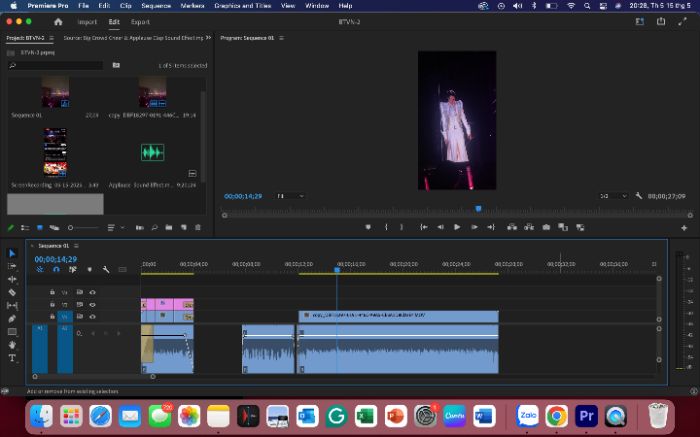Toggle V3 track output eye
The width and height of the screenshot is (700, 437).
tap(92, 292)
